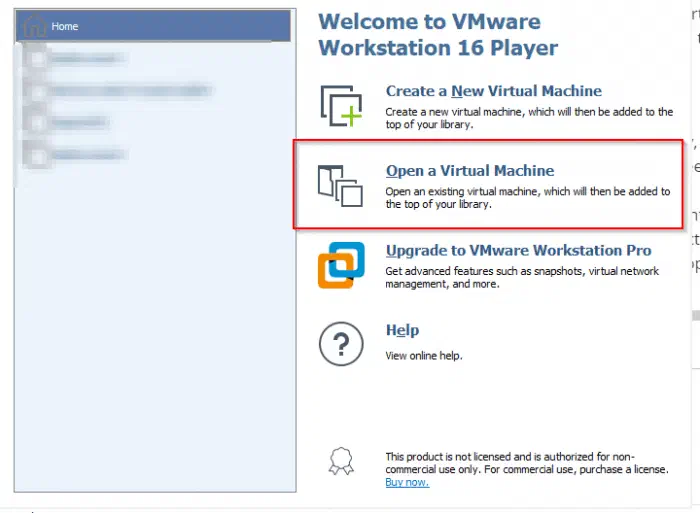
Task: Click 'Get advanced features such as snapshots' text
Action: [522, 277]
